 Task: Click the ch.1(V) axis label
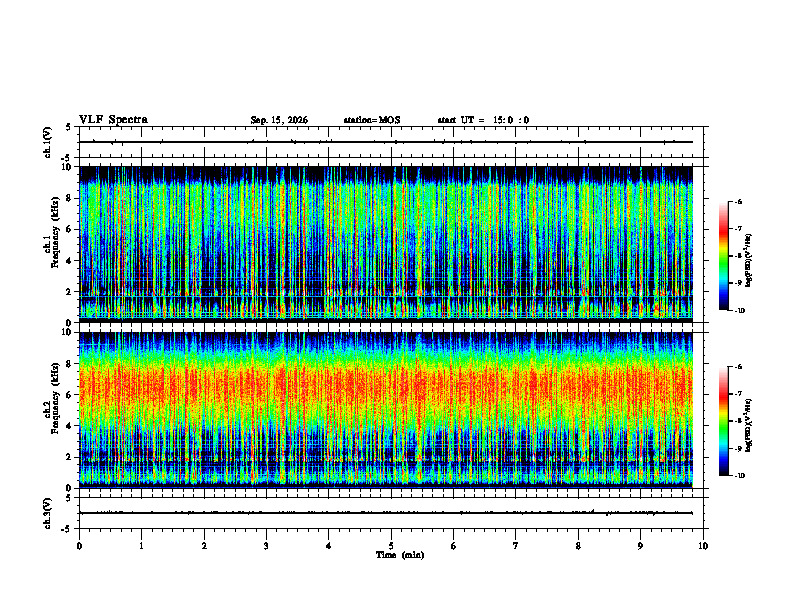(x=47, y=142)
